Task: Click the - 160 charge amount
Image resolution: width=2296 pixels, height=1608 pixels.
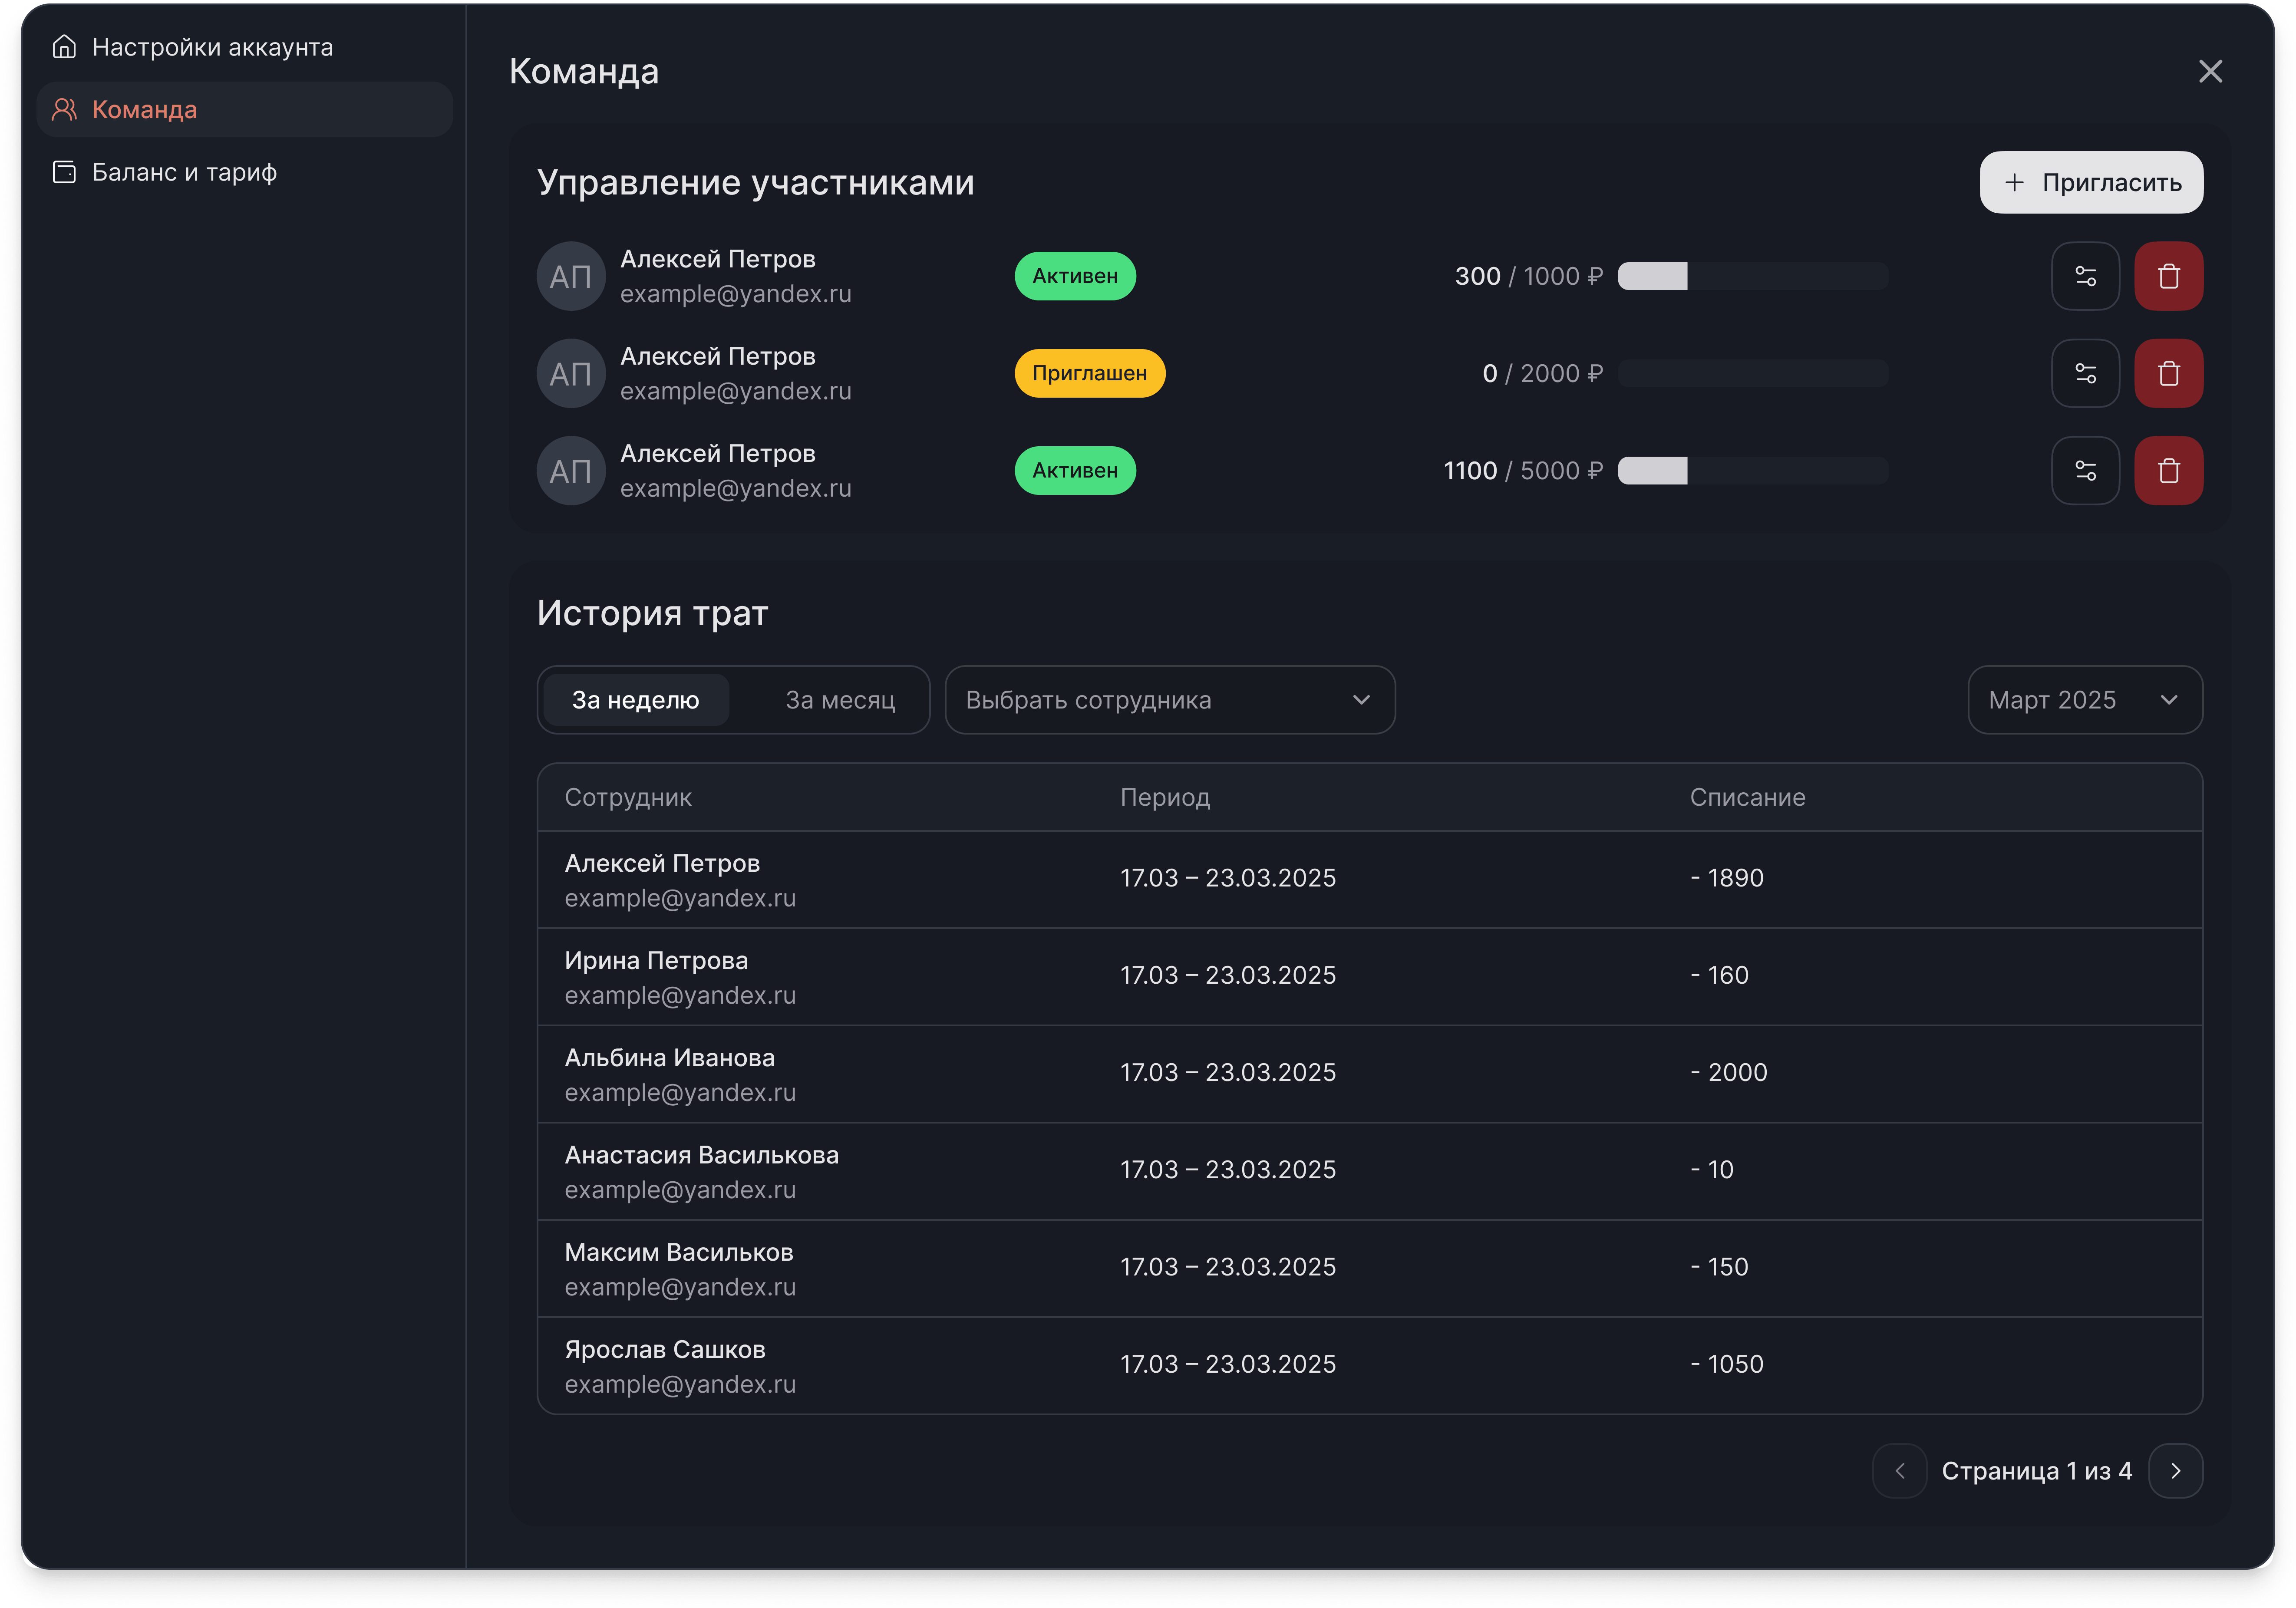Action: click(1719, 975)
